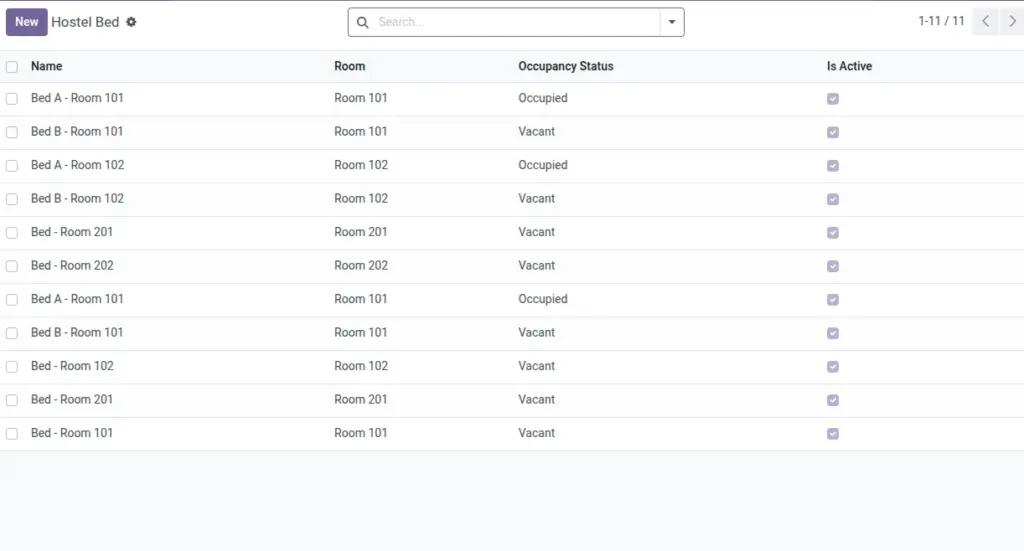The height and width of the screenshot is (551, 1024).
Task: Create a record with the New button
Action: tap(27, 22)
